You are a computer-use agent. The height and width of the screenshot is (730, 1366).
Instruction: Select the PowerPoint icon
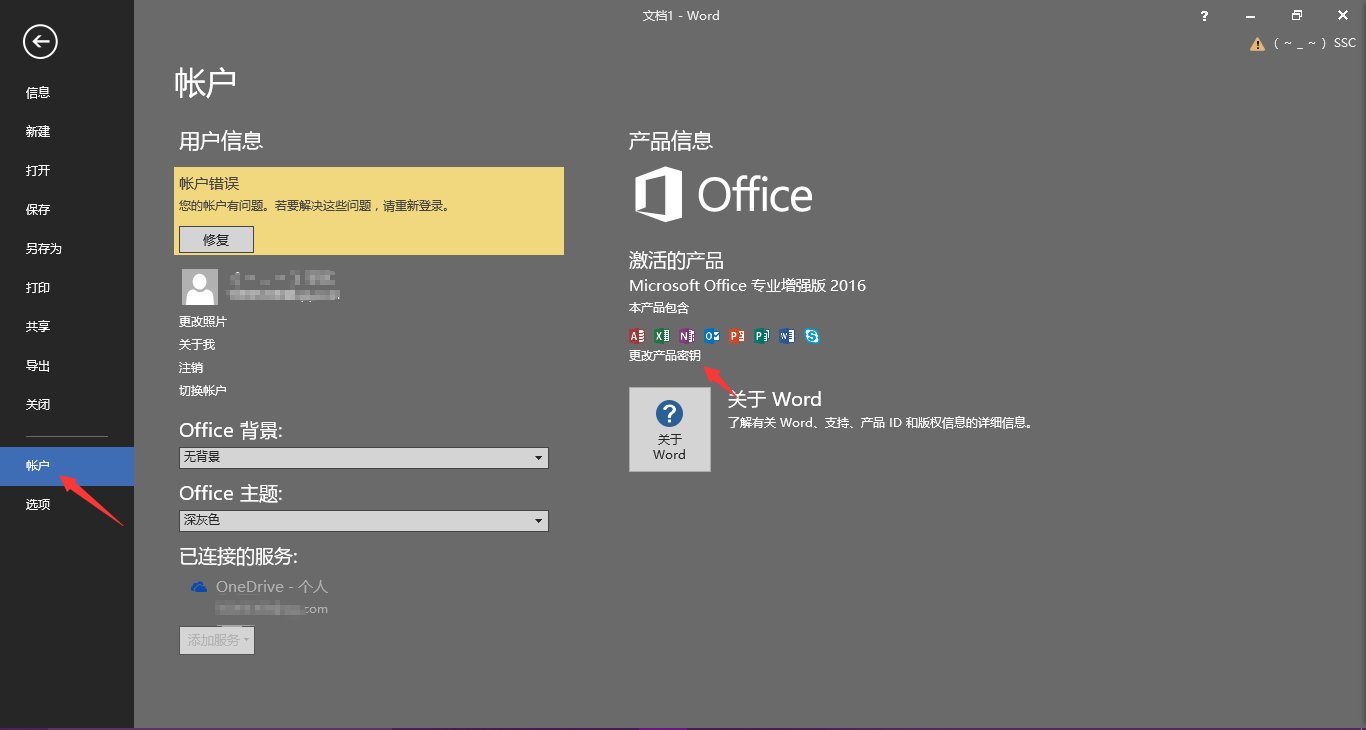736,336
